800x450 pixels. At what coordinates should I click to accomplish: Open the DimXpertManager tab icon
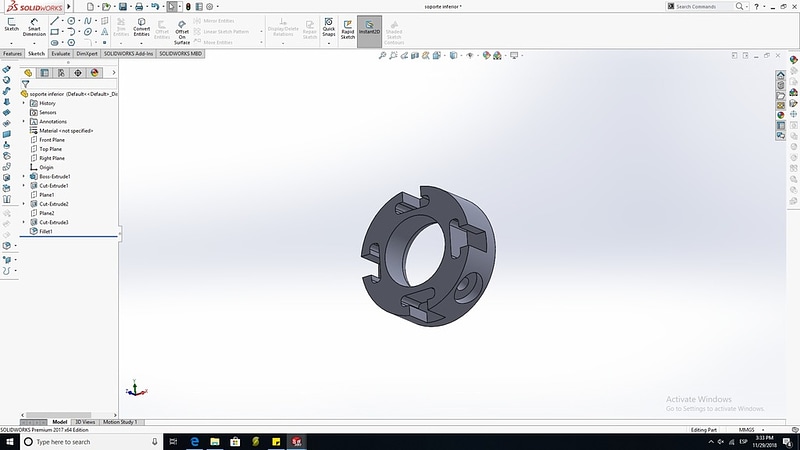78,73
